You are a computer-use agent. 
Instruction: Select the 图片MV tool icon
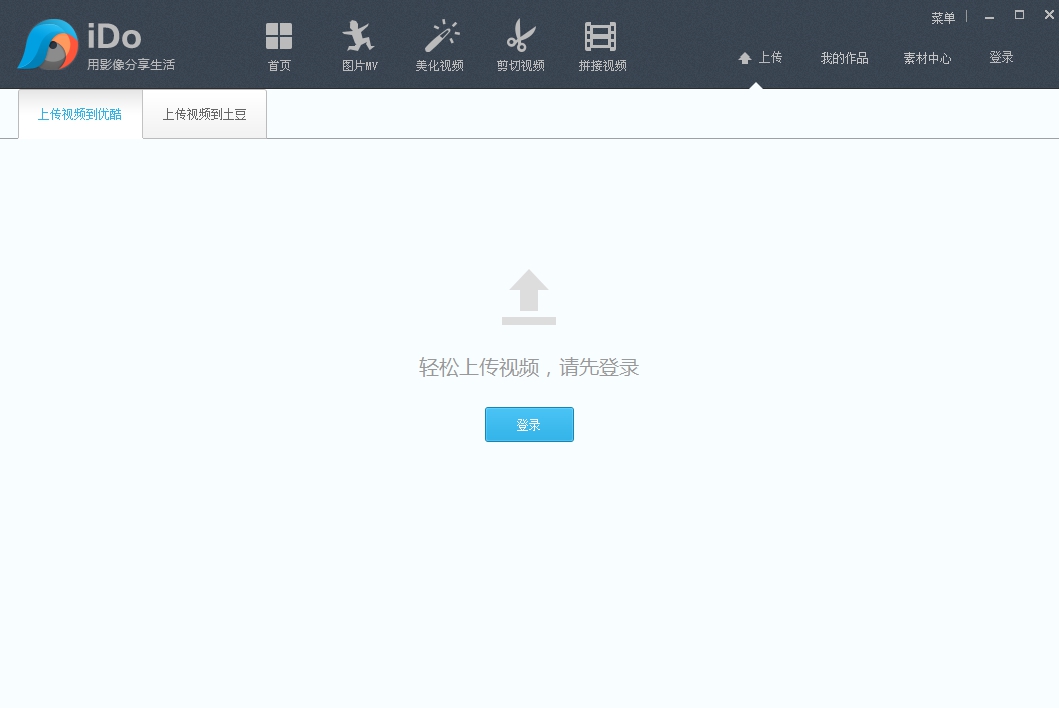click(359, 38)
